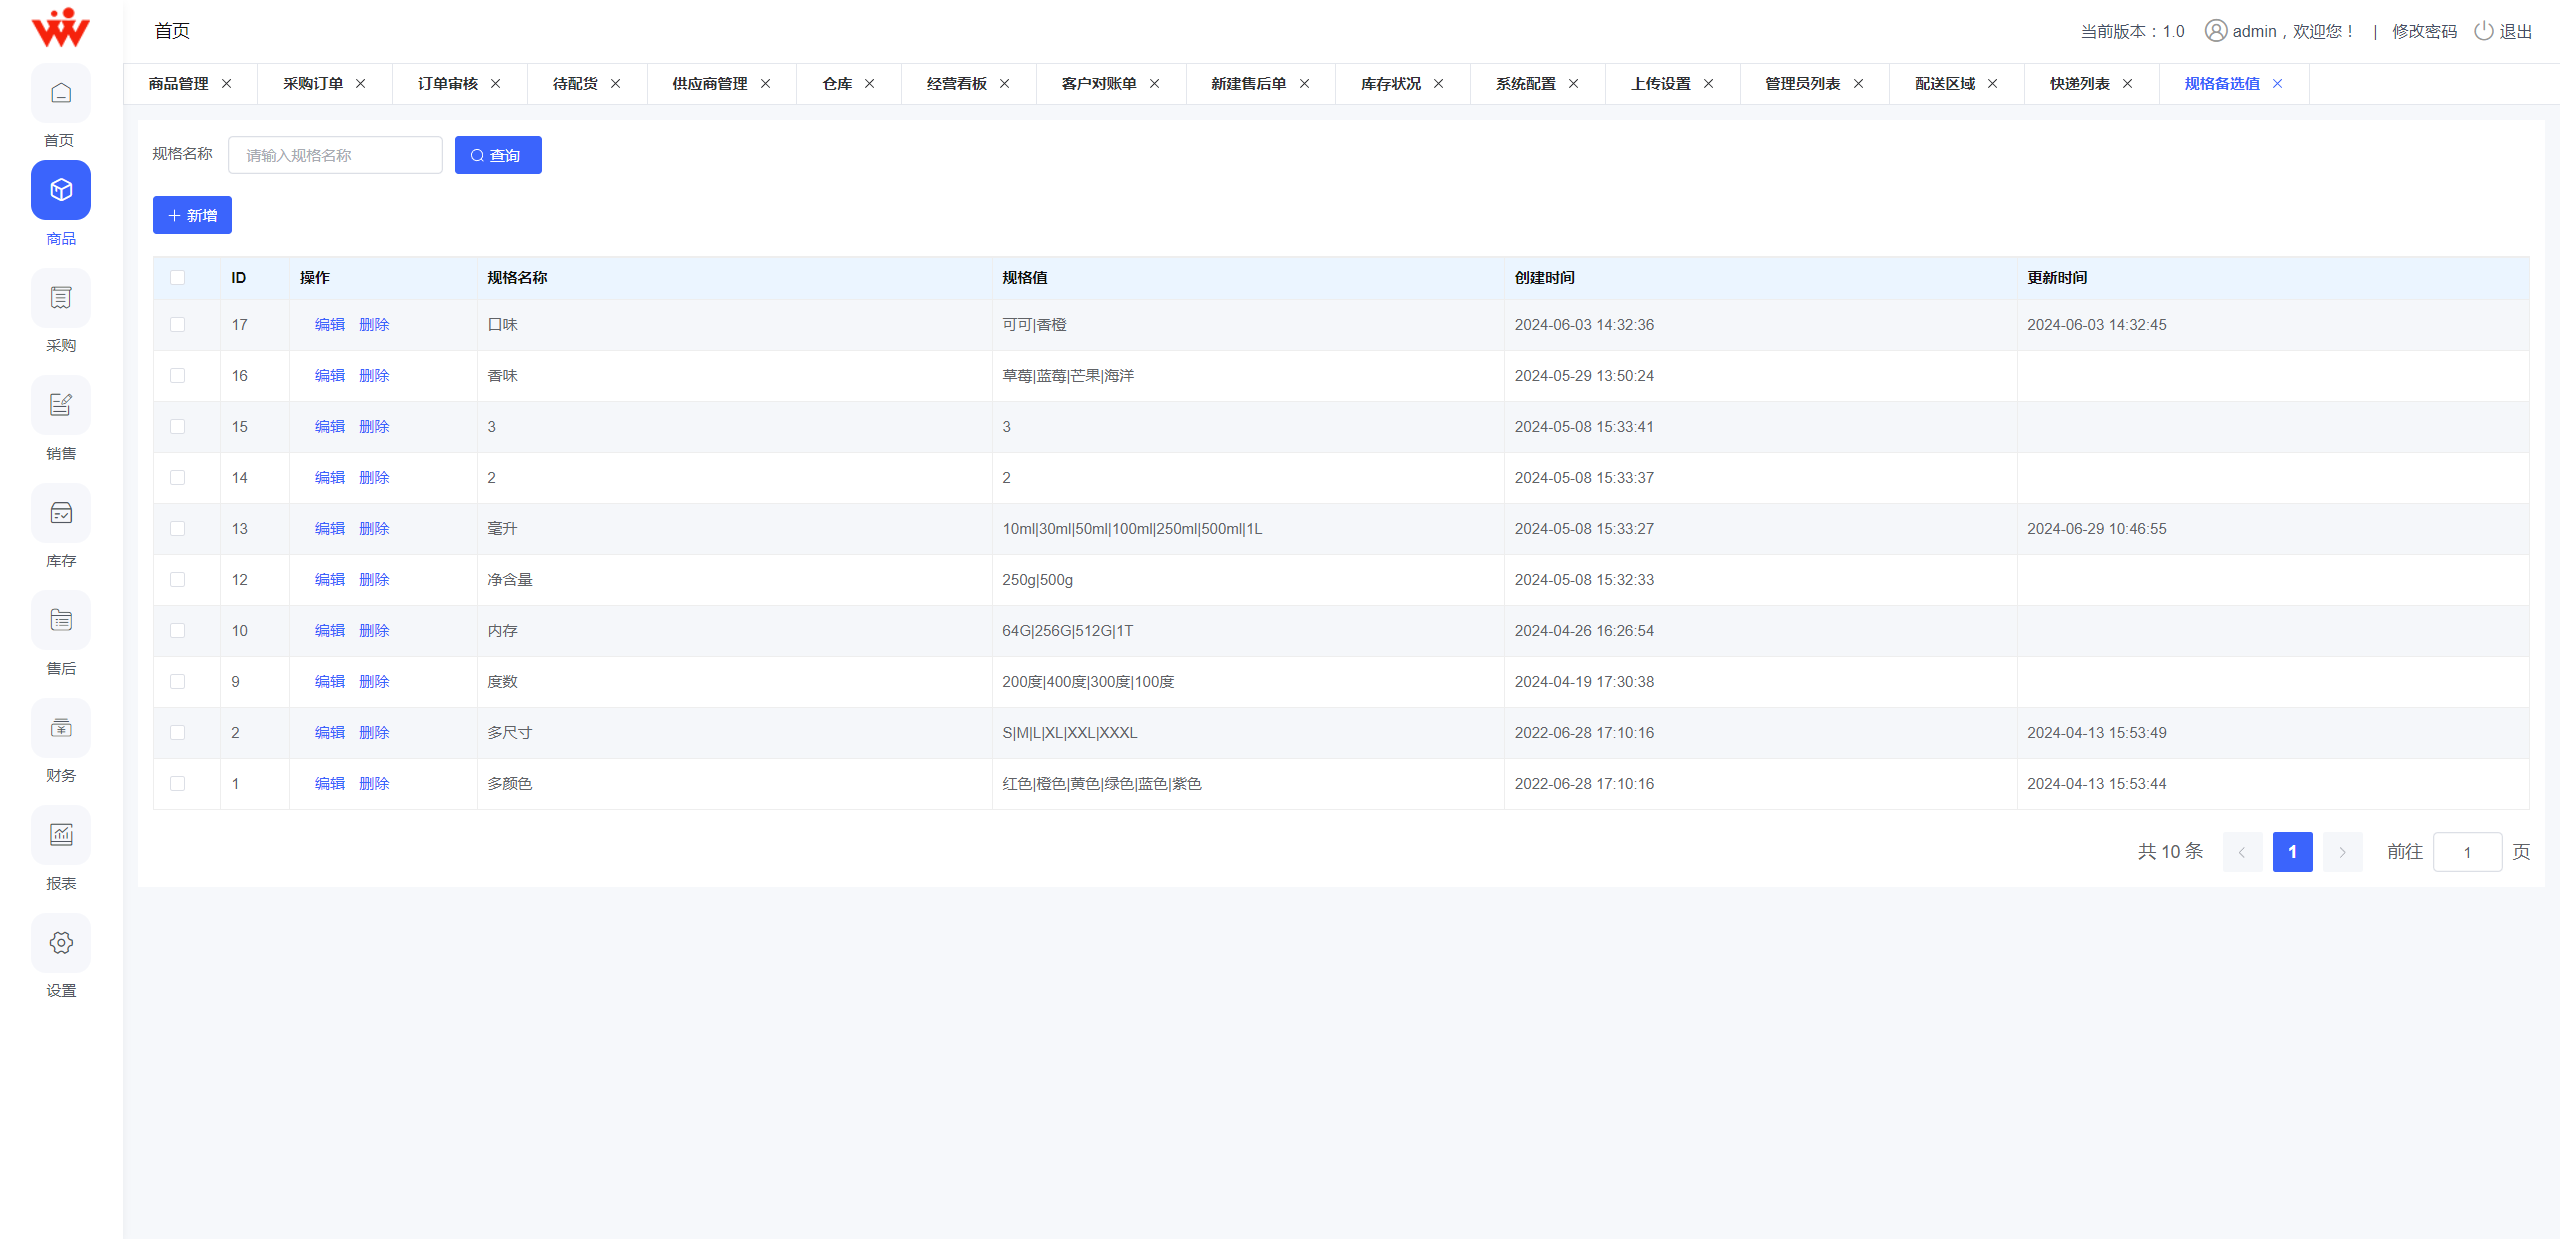The width and height of the screenshot is (2560, 1239).
Task: Open the 设置 (Settings) sidebar icon
Action: (61, 942)
